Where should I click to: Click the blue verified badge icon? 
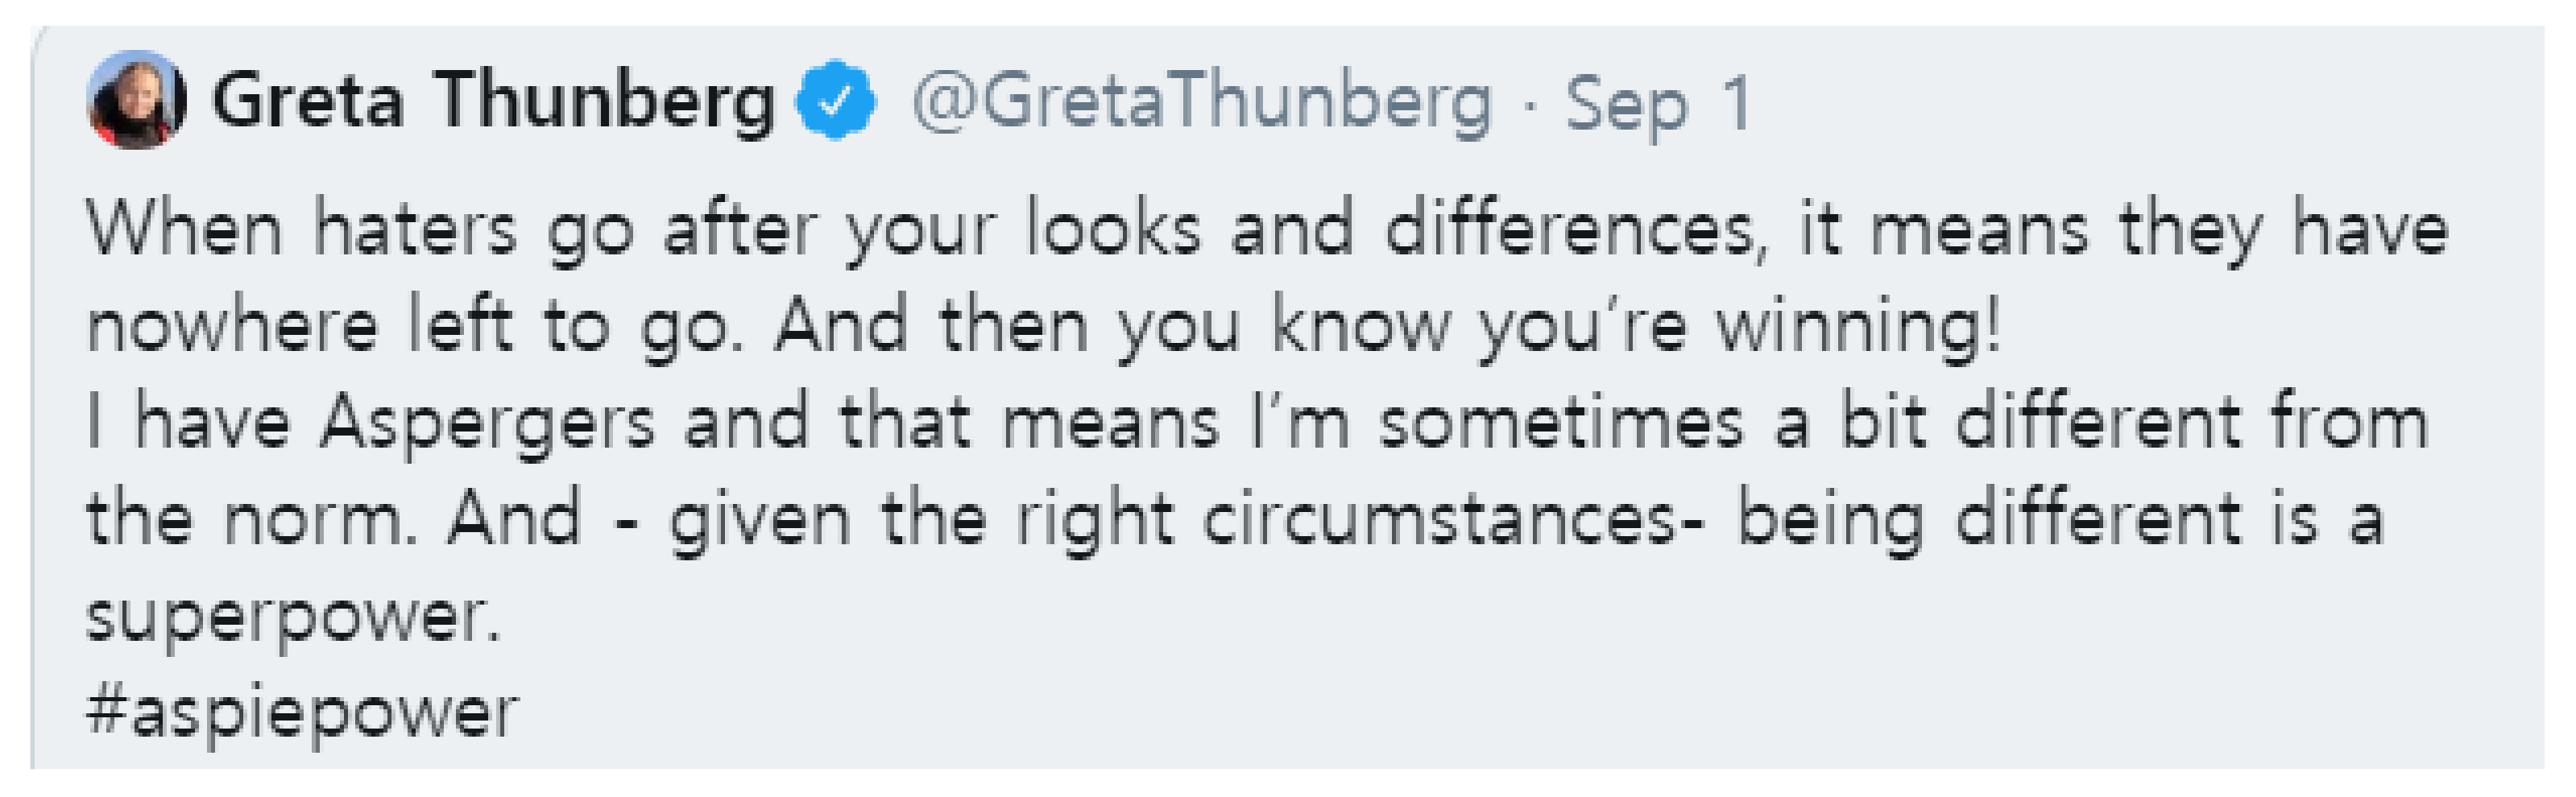(x=835, y=101)
